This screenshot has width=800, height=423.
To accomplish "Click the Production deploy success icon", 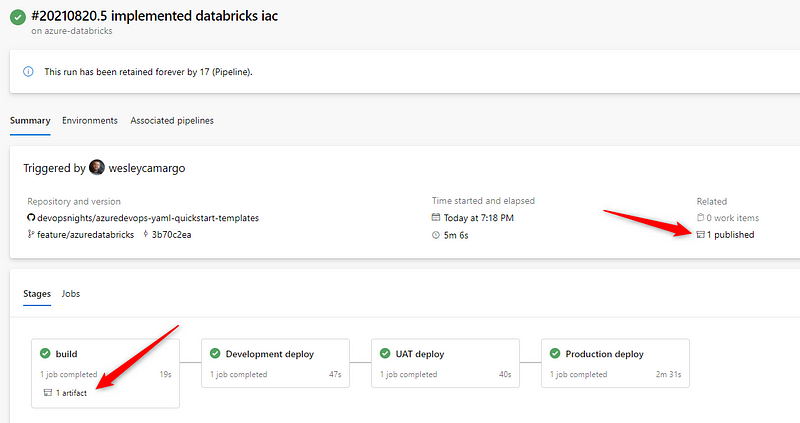I will [554, 354].
